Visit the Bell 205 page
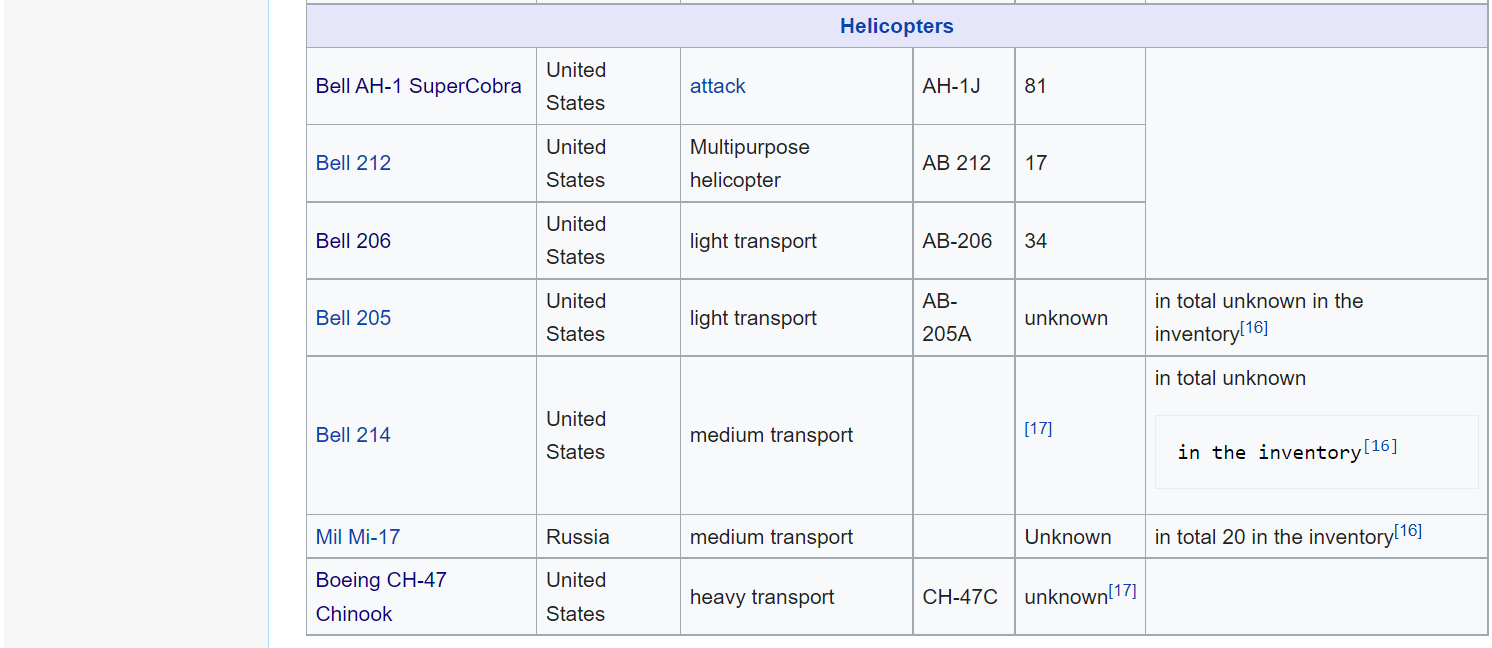Screen dimensions: 1492x648 point(353,318)
